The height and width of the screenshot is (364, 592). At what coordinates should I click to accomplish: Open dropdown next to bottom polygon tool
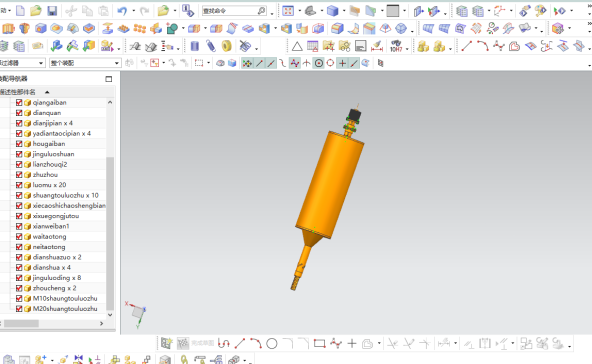tap(379, 343)
